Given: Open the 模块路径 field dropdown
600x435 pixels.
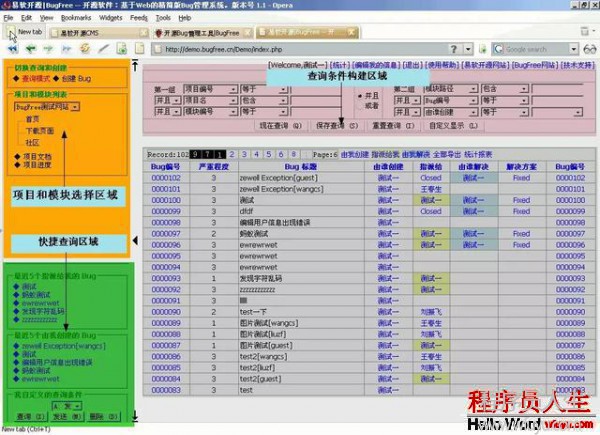Looking at the screenshot, I should point(473,89).
